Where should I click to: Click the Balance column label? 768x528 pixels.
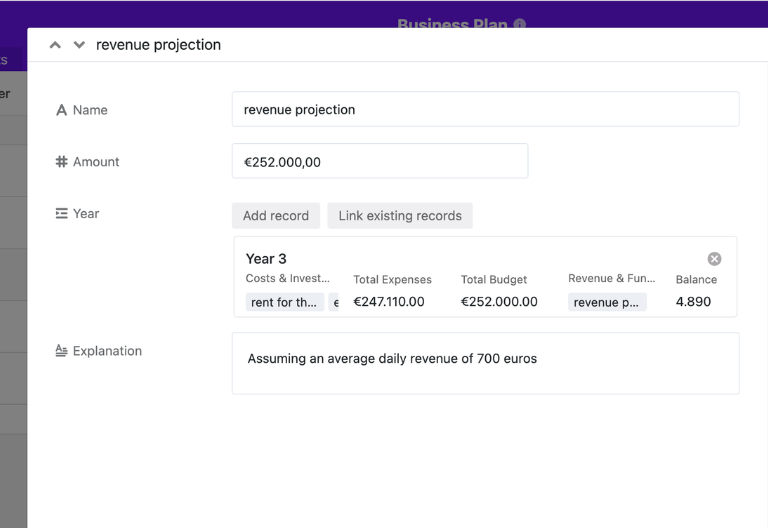click(x=696, y=280)
